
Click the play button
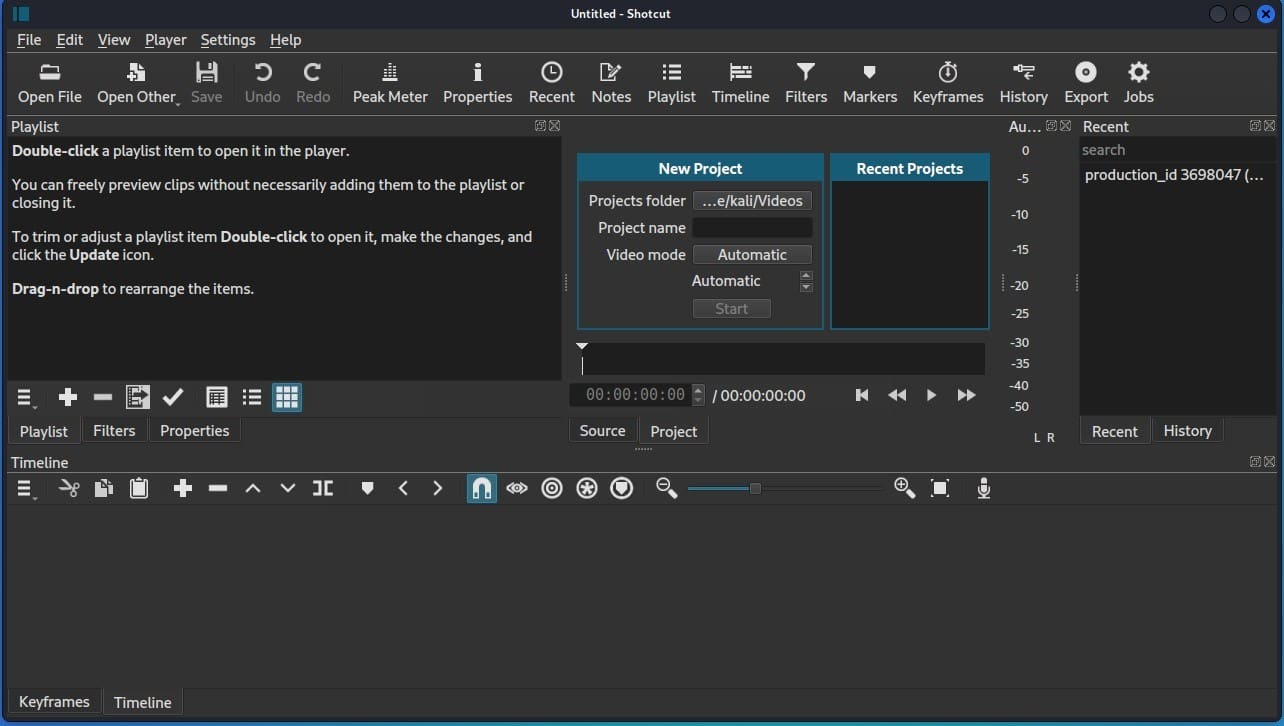coord(931,395)
